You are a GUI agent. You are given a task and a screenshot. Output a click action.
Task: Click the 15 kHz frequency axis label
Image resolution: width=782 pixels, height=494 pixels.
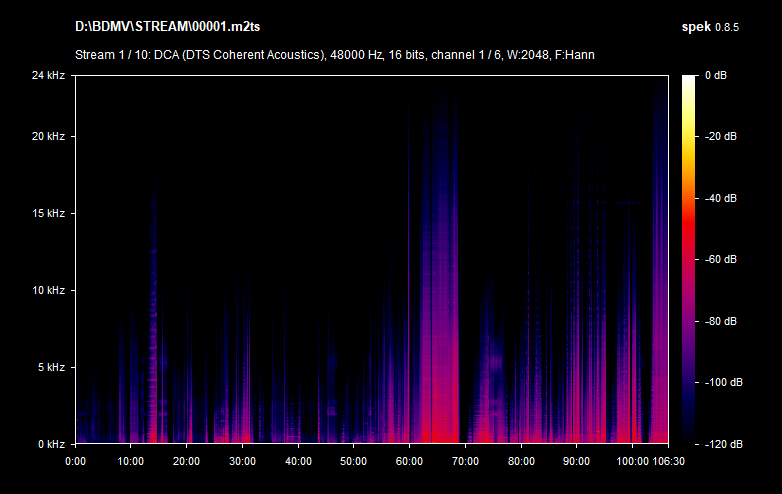47,214
